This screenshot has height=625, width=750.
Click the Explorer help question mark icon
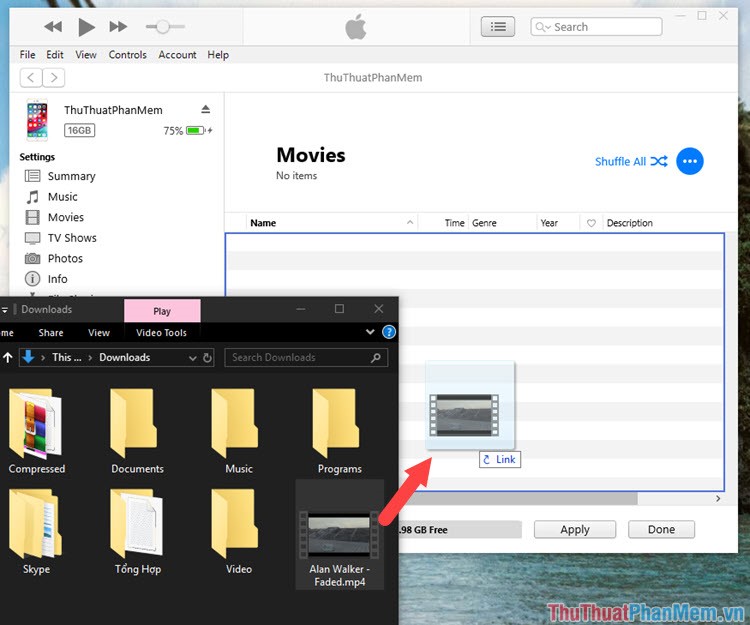(x=389, y=332)
